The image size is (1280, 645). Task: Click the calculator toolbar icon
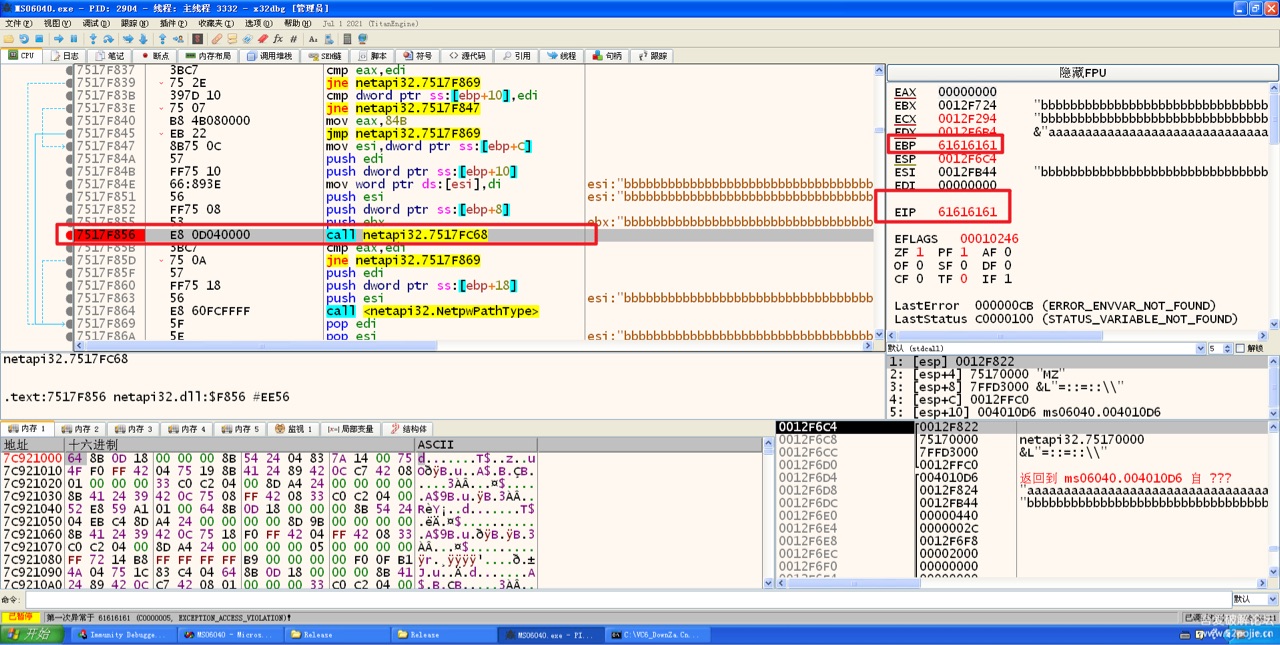click(347, 38)
